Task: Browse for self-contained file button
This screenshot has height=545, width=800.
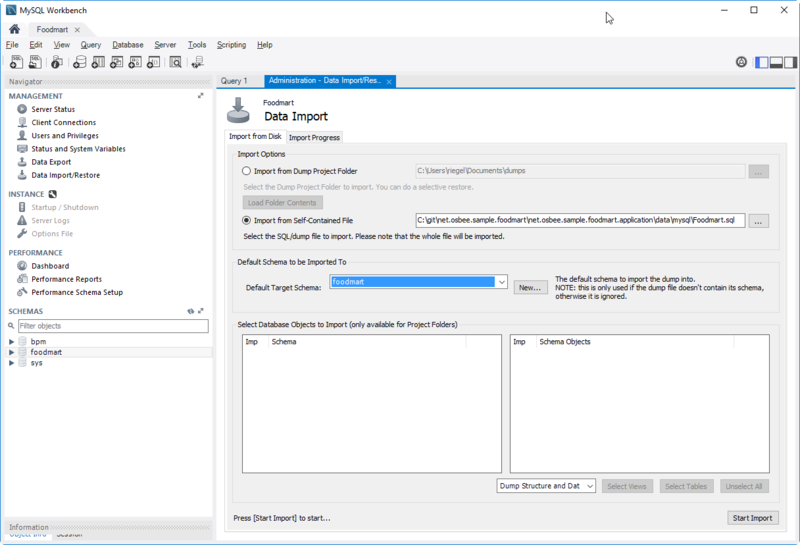Action: 759,221
